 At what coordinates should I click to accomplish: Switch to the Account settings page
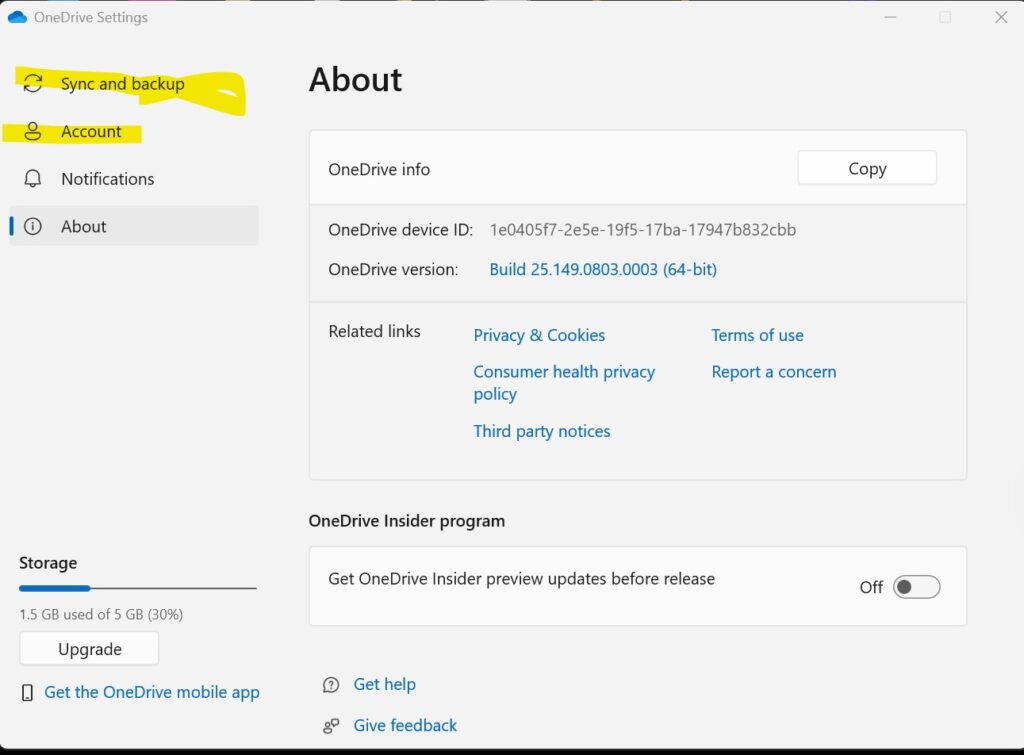[x=134, y=131]
